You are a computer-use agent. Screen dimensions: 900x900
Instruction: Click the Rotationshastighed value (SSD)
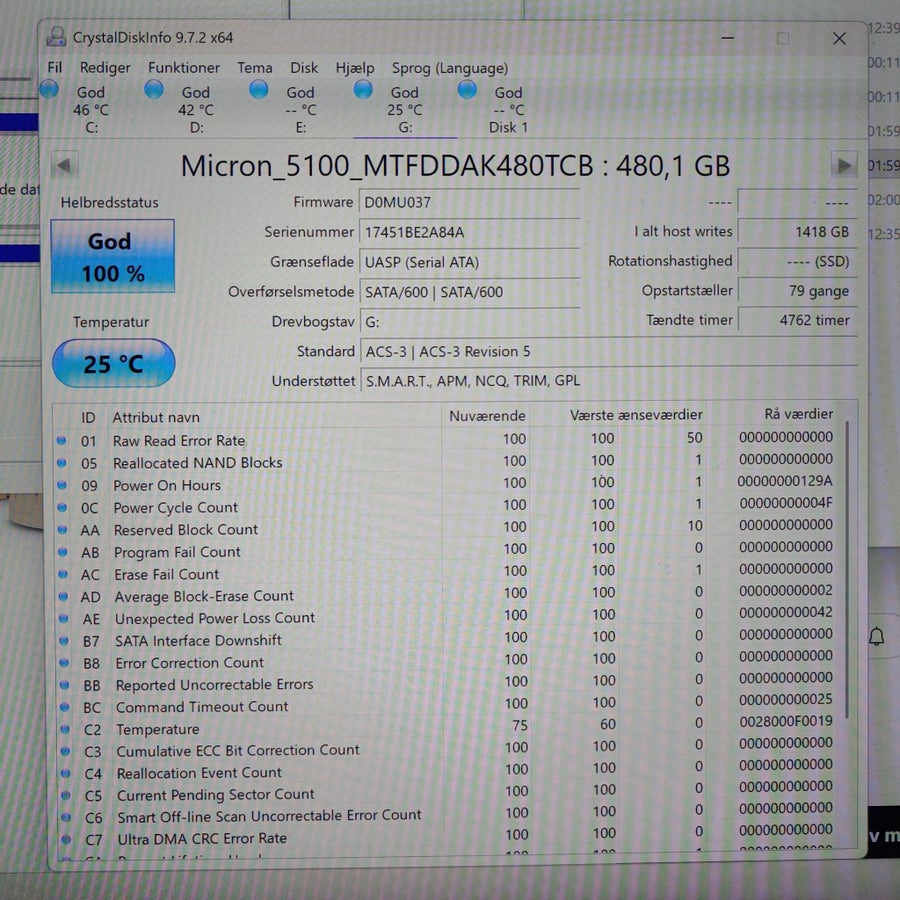coord(798,262)
